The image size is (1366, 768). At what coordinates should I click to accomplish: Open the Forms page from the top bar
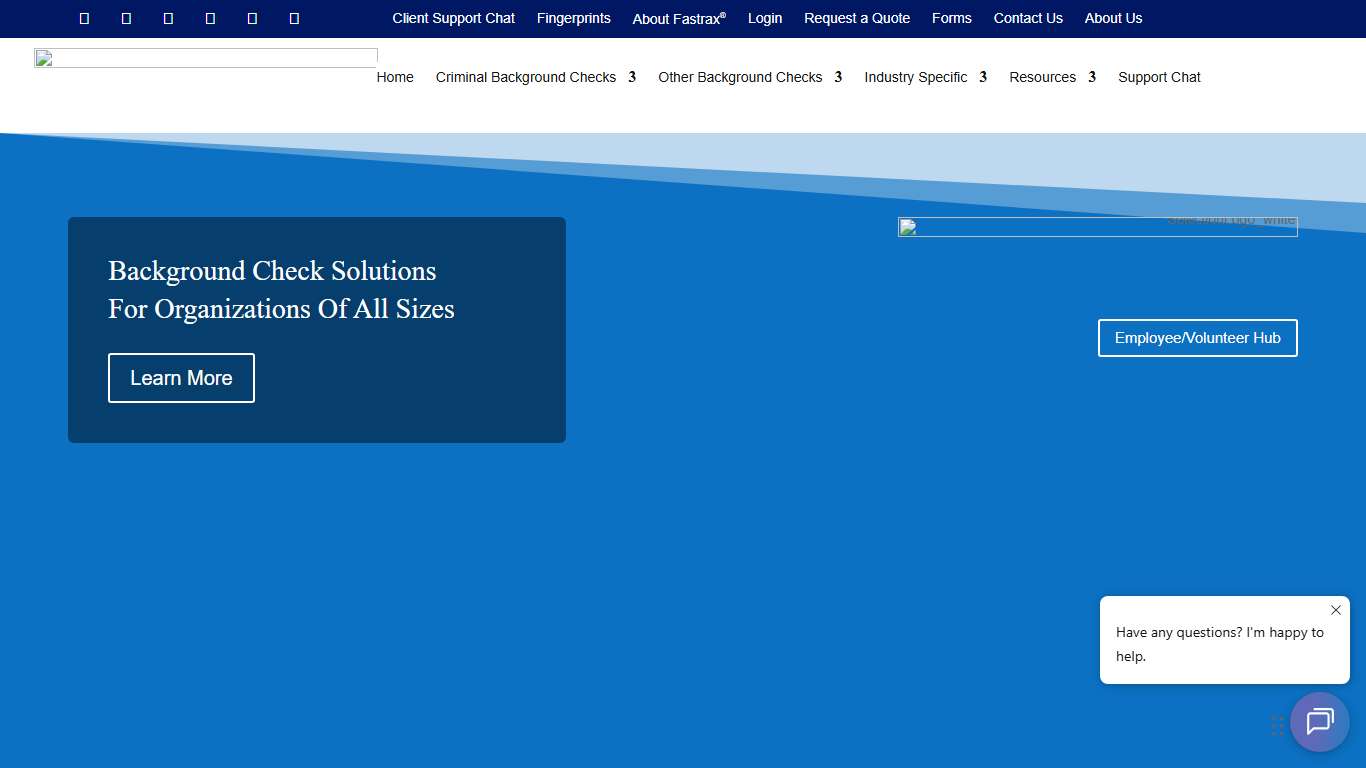click(951, 18)
